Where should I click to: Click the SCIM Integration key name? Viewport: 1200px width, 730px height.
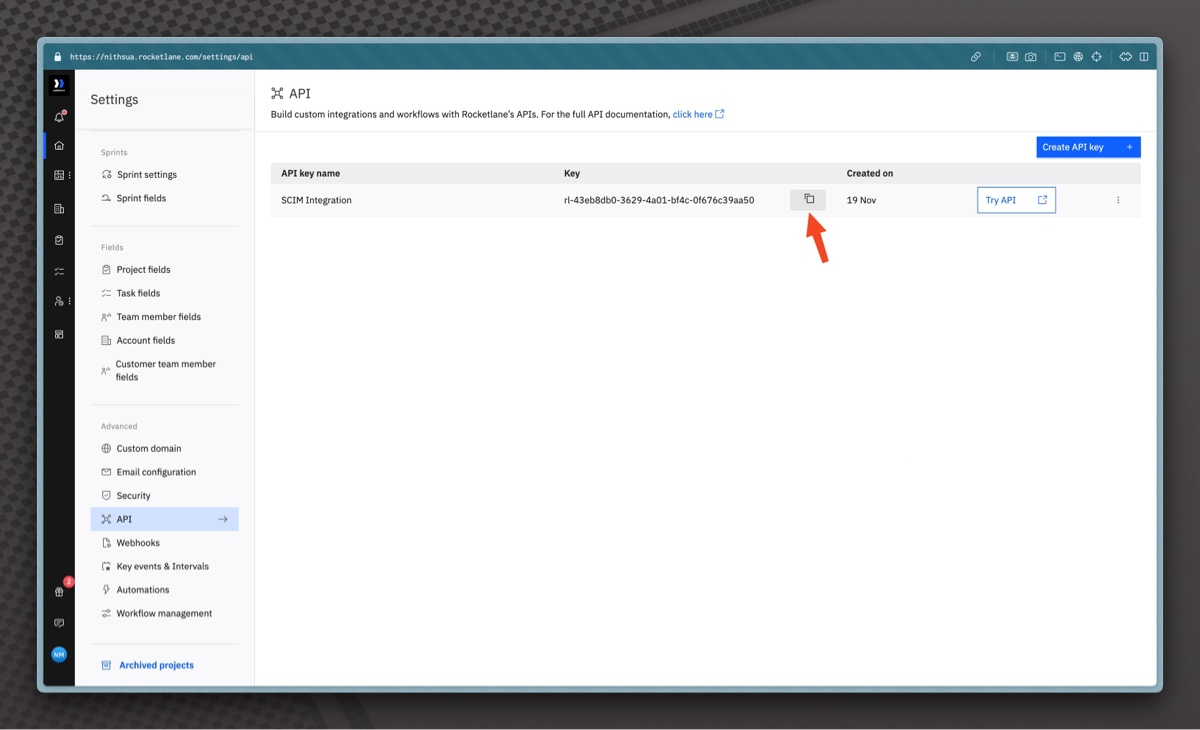coord(316,200)
